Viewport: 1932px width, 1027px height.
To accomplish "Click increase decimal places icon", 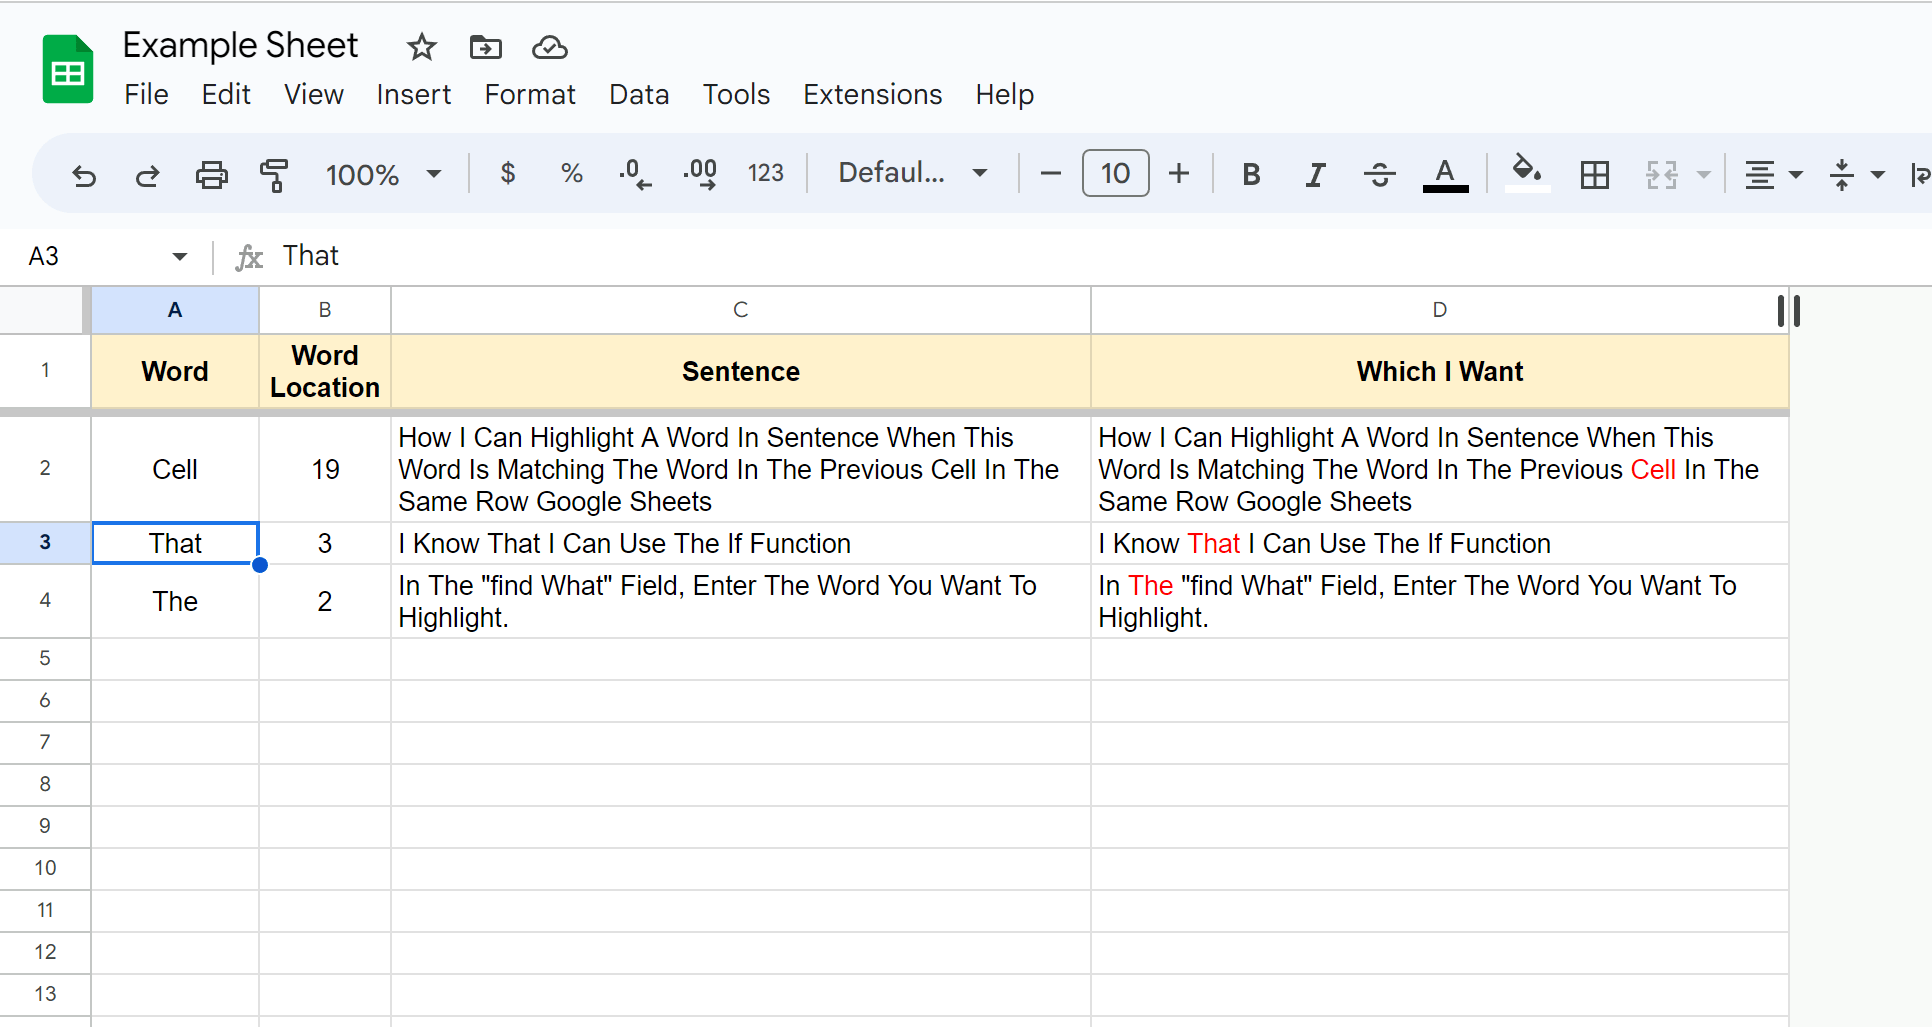I will [x=700, y=174].
